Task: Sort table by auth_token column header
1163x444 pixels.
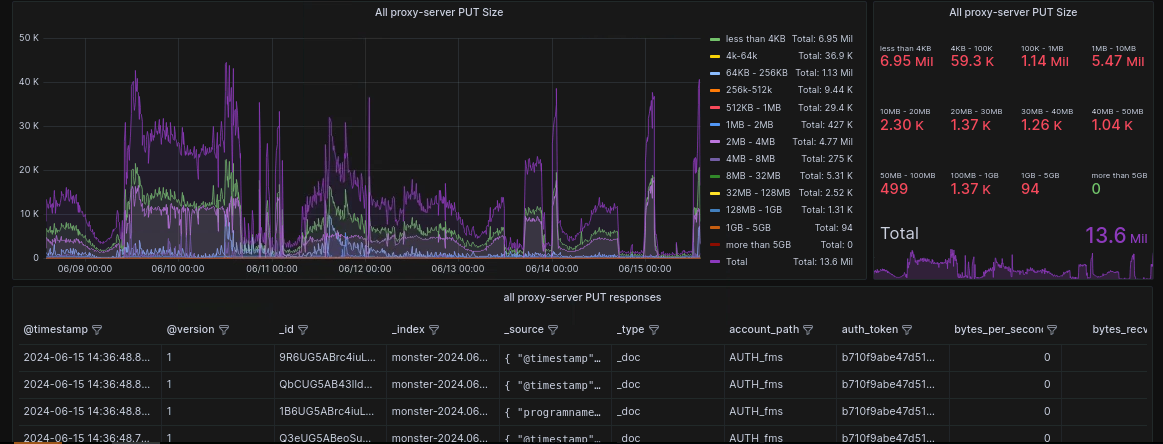Action: point(870,329)
